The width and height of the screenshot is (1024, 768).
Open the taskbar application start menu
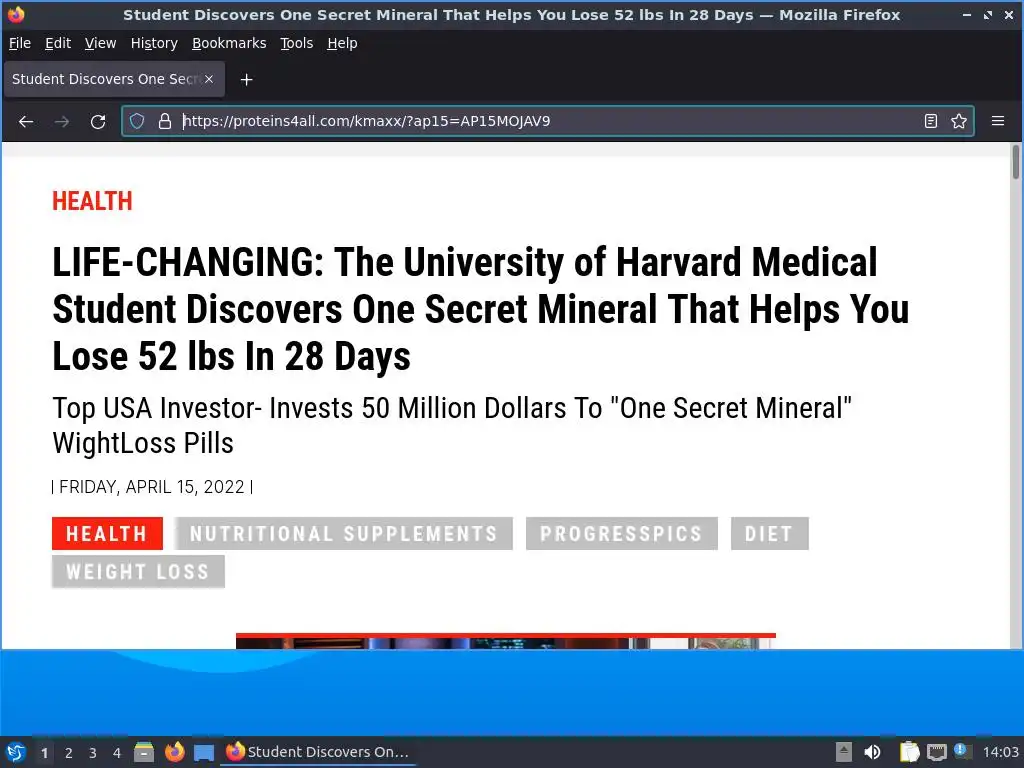(16, 752)
